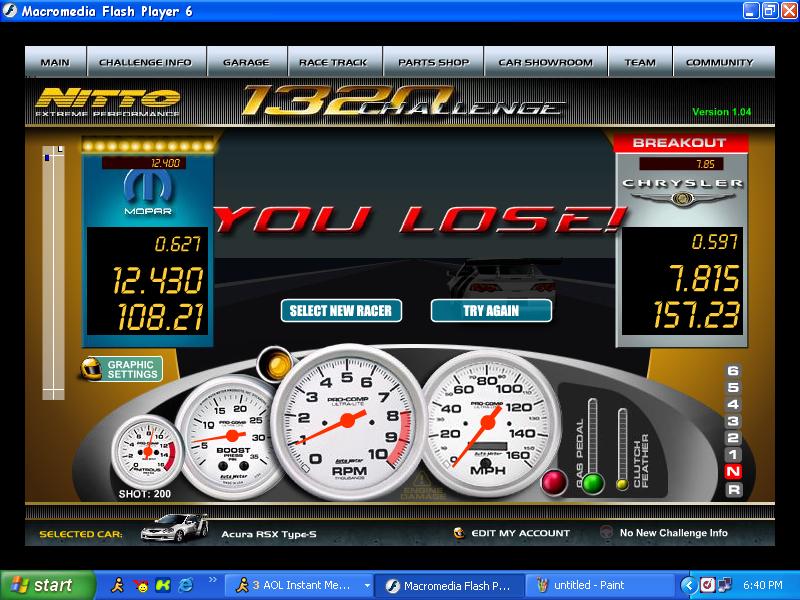Launch Internet Explorer from quick launch
Viewport: 800px width, 600px height.
[186, 585]
